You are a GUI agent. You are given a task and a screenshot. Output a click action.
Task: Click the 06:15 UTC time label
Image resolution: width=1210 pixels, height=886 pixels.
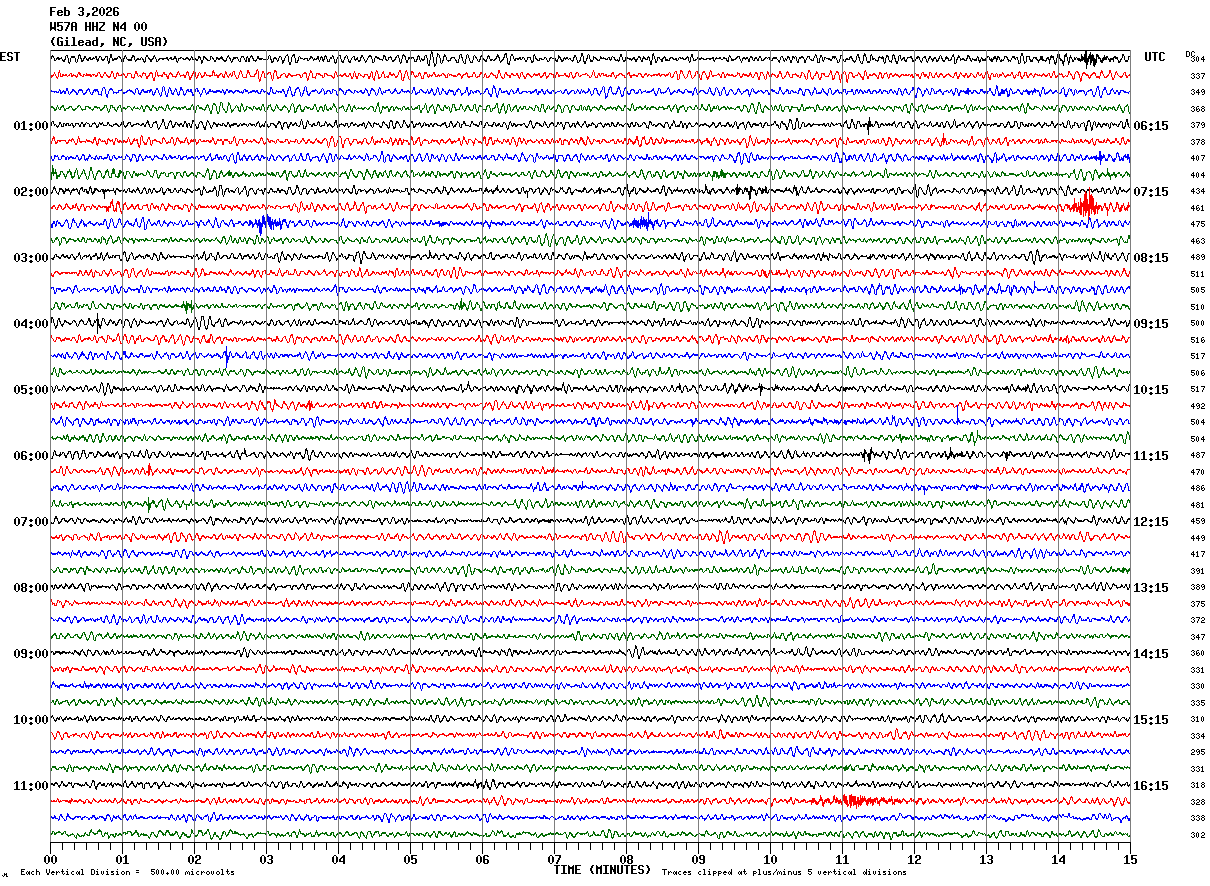point(1152,126)
